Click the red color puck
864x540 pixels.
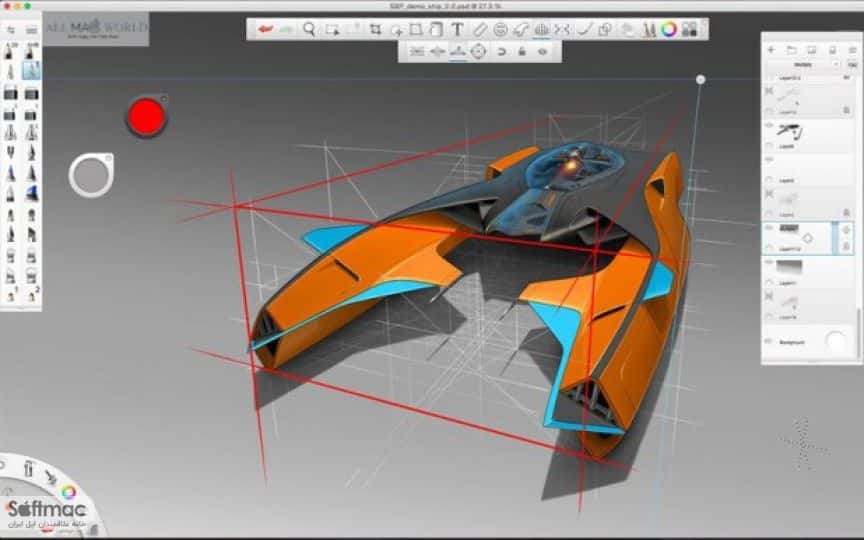pyautogui.click(x=146, y=116)
